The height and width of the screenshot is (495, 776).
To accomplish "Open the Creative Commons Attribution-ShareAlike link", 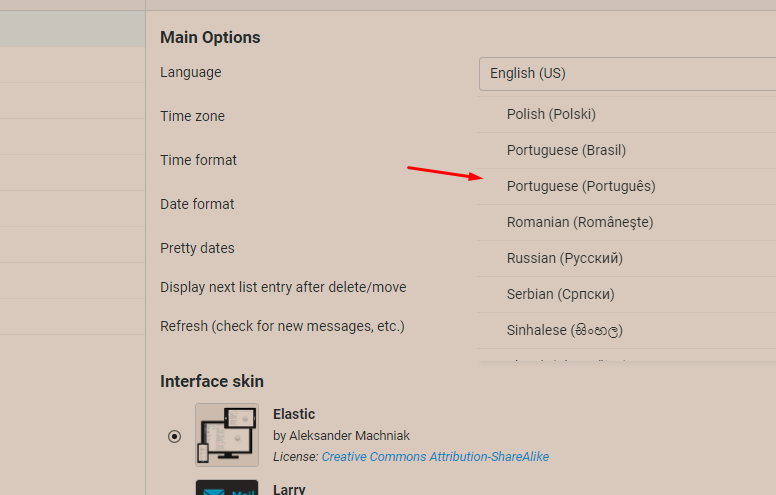I will coord(435,457).
